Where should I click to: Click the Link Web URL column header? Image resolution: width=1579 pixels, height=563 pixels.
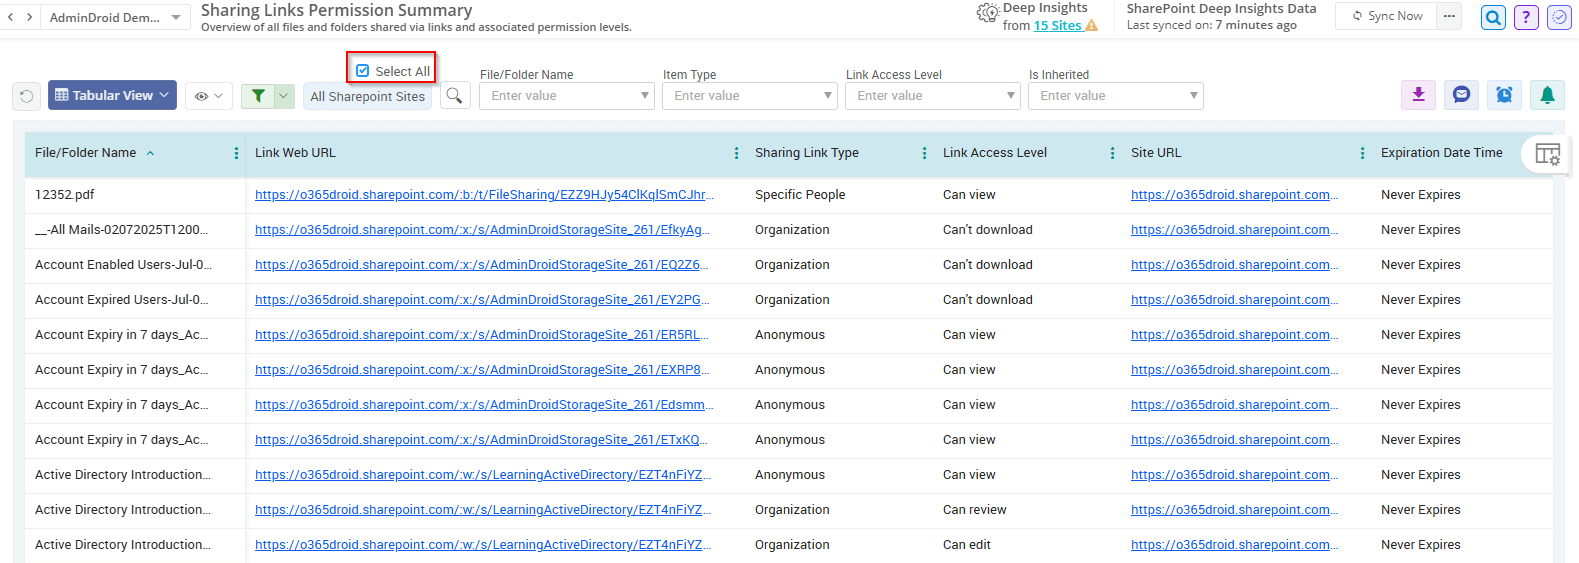coord(295,153)
